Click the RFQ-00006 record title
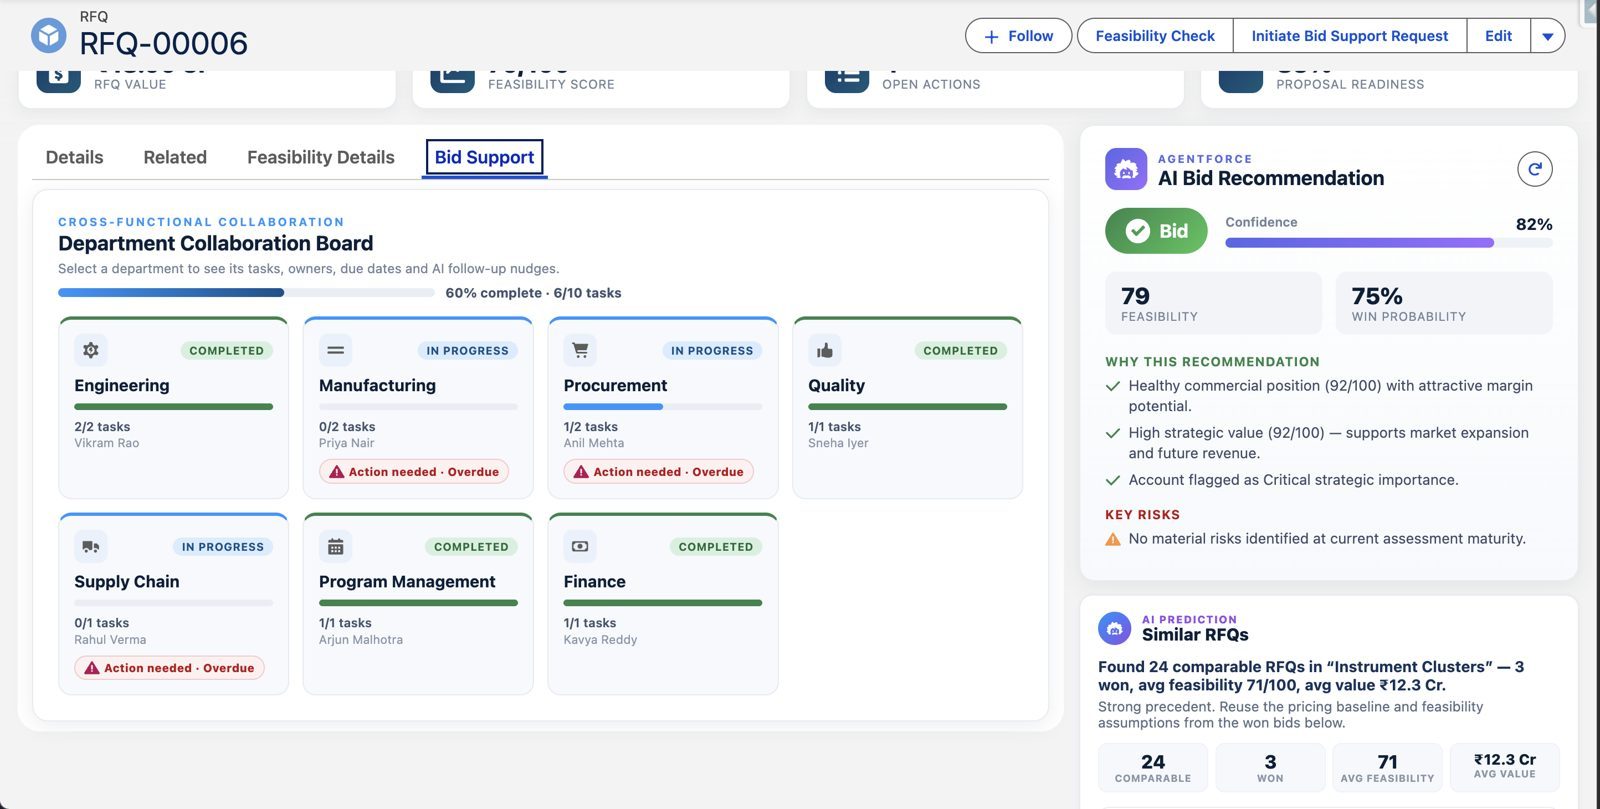Screen dimensions: 1600x809 pos(164,43)
